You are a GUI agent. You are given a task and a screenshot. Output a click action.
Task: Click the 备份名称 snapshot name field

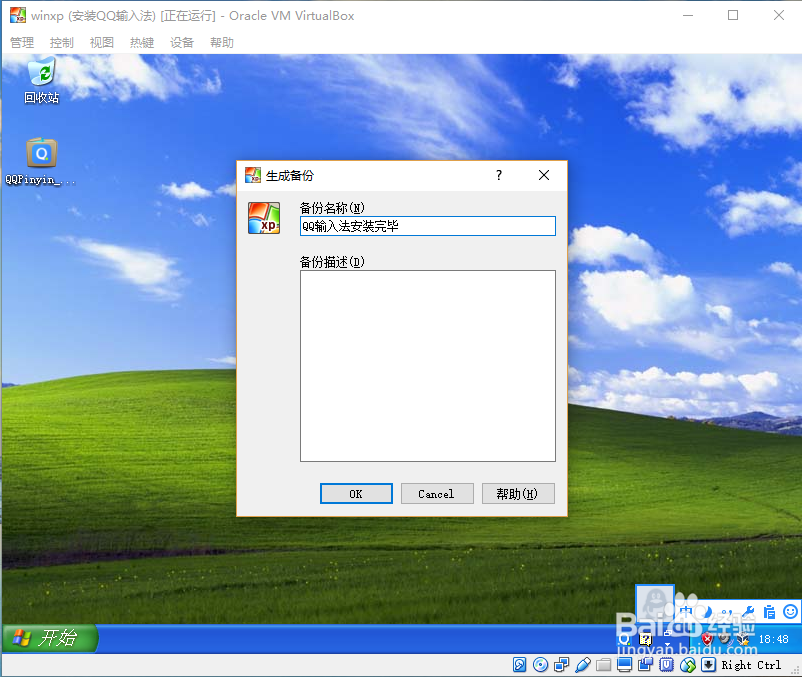(x=427, y=226)
